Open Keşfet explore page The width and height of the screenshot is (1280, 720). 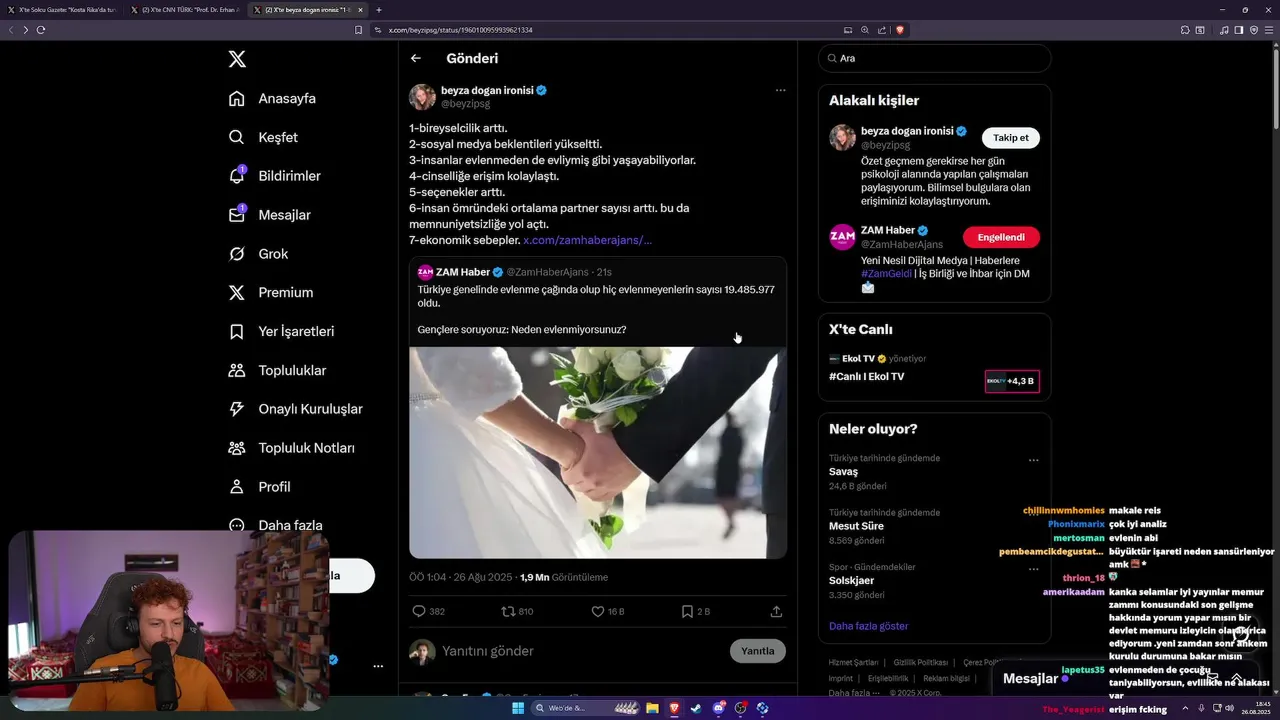pos(263,137)
